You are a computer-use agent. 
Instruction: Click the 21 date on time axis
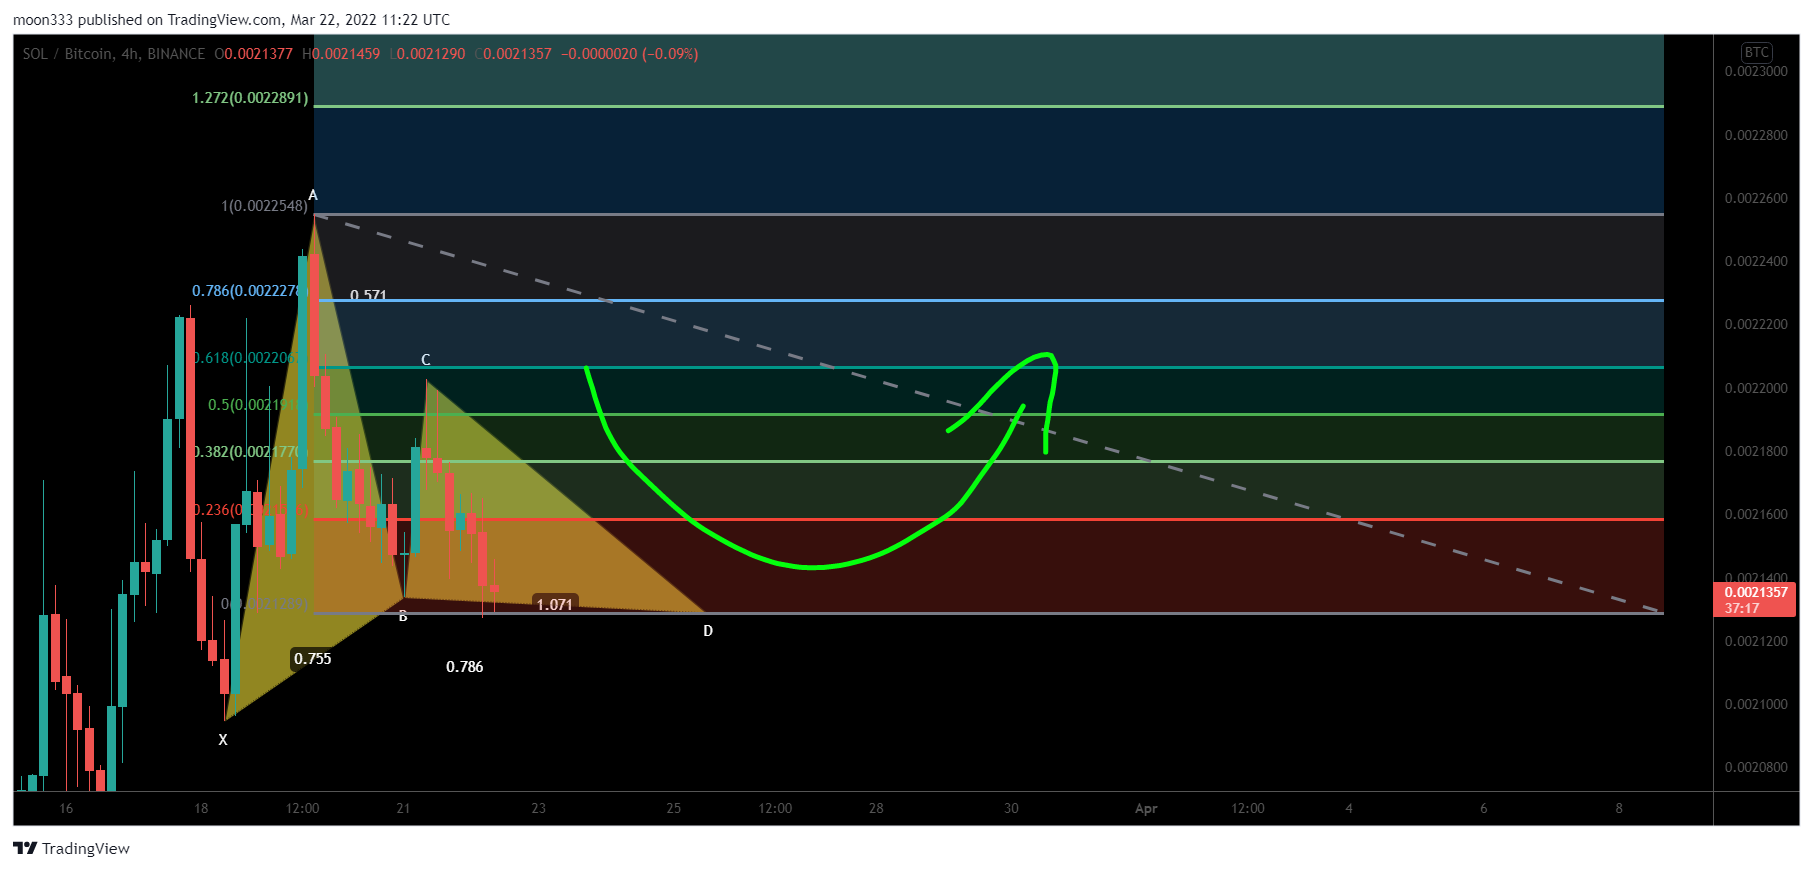tap(403, 808)
